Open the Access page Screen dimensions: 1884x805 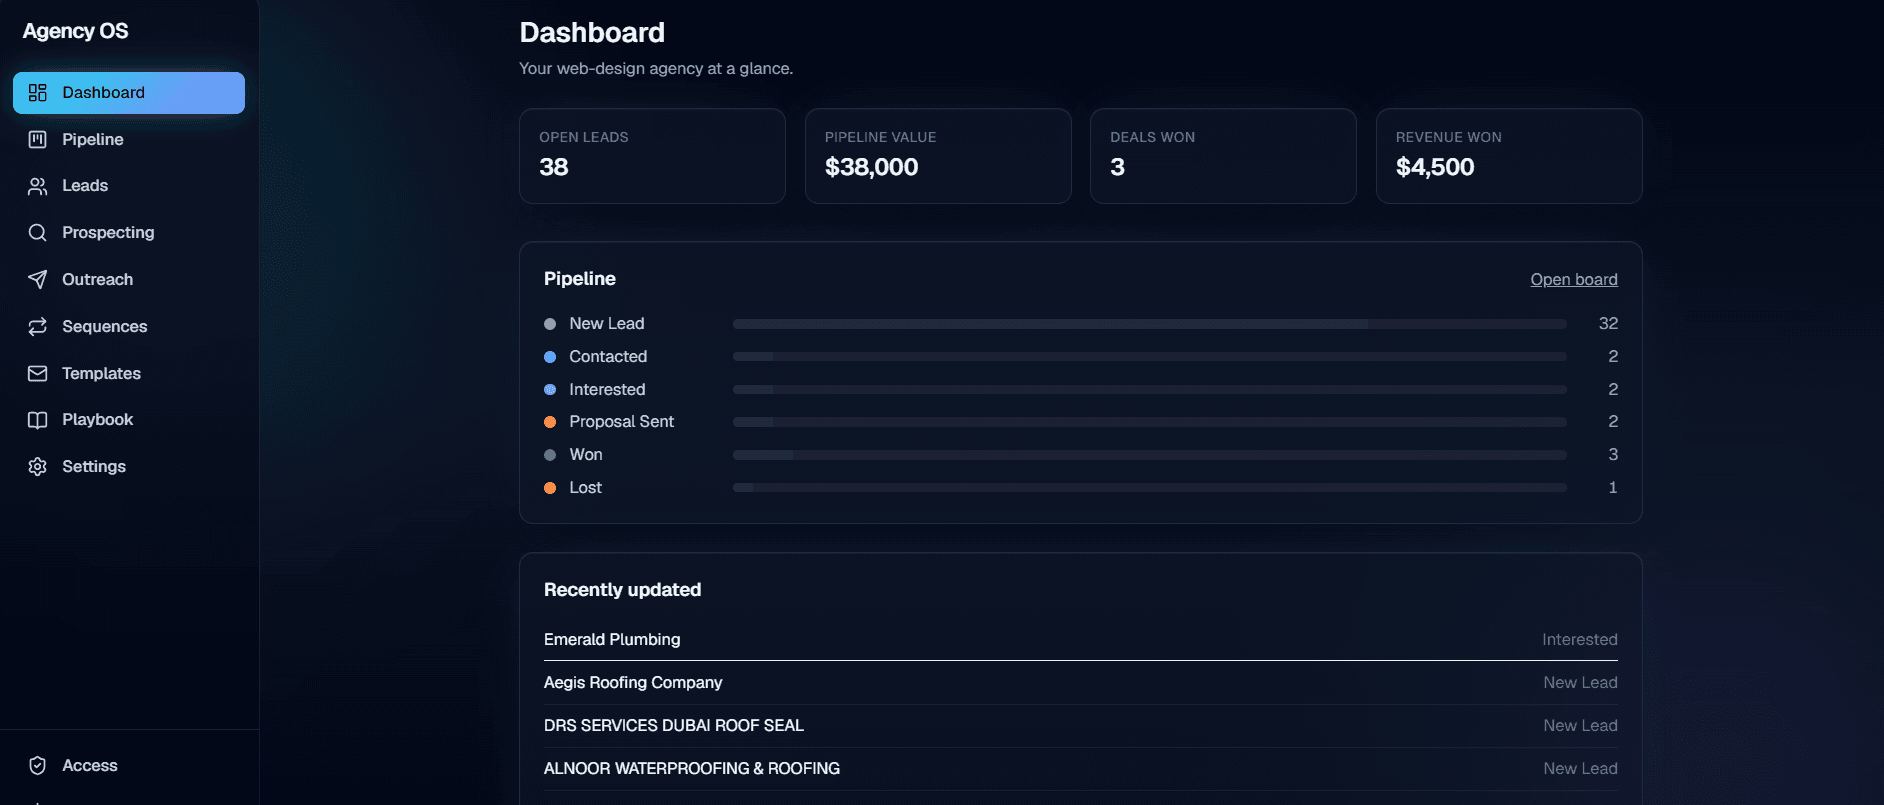pyautogui.click(x=129, y=765)
